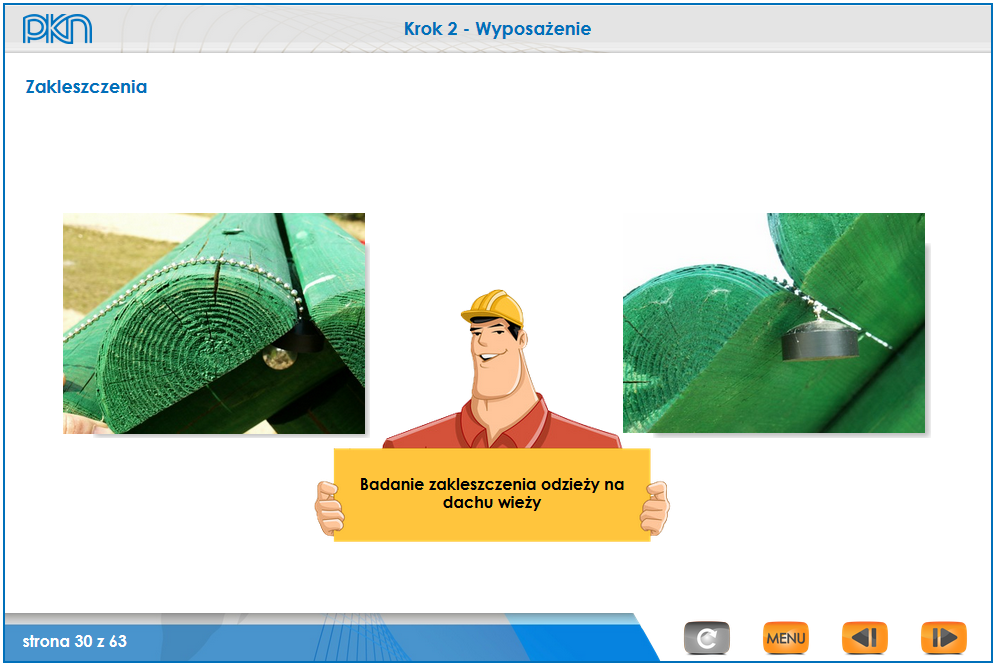Open the left photo with bead chain
Viewport: 995px width, 666px height.
[x=214, y=323]
